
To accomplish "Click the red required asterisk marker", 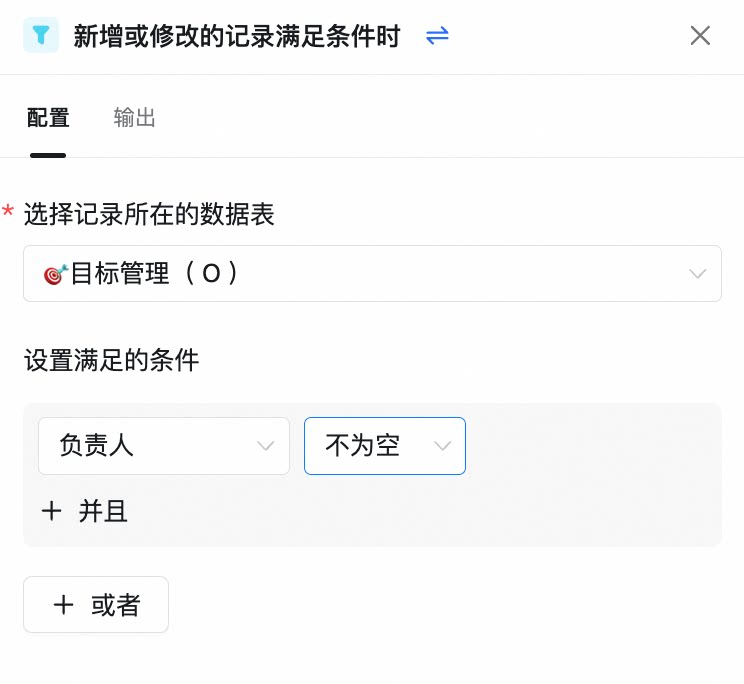I will [8, 210].
